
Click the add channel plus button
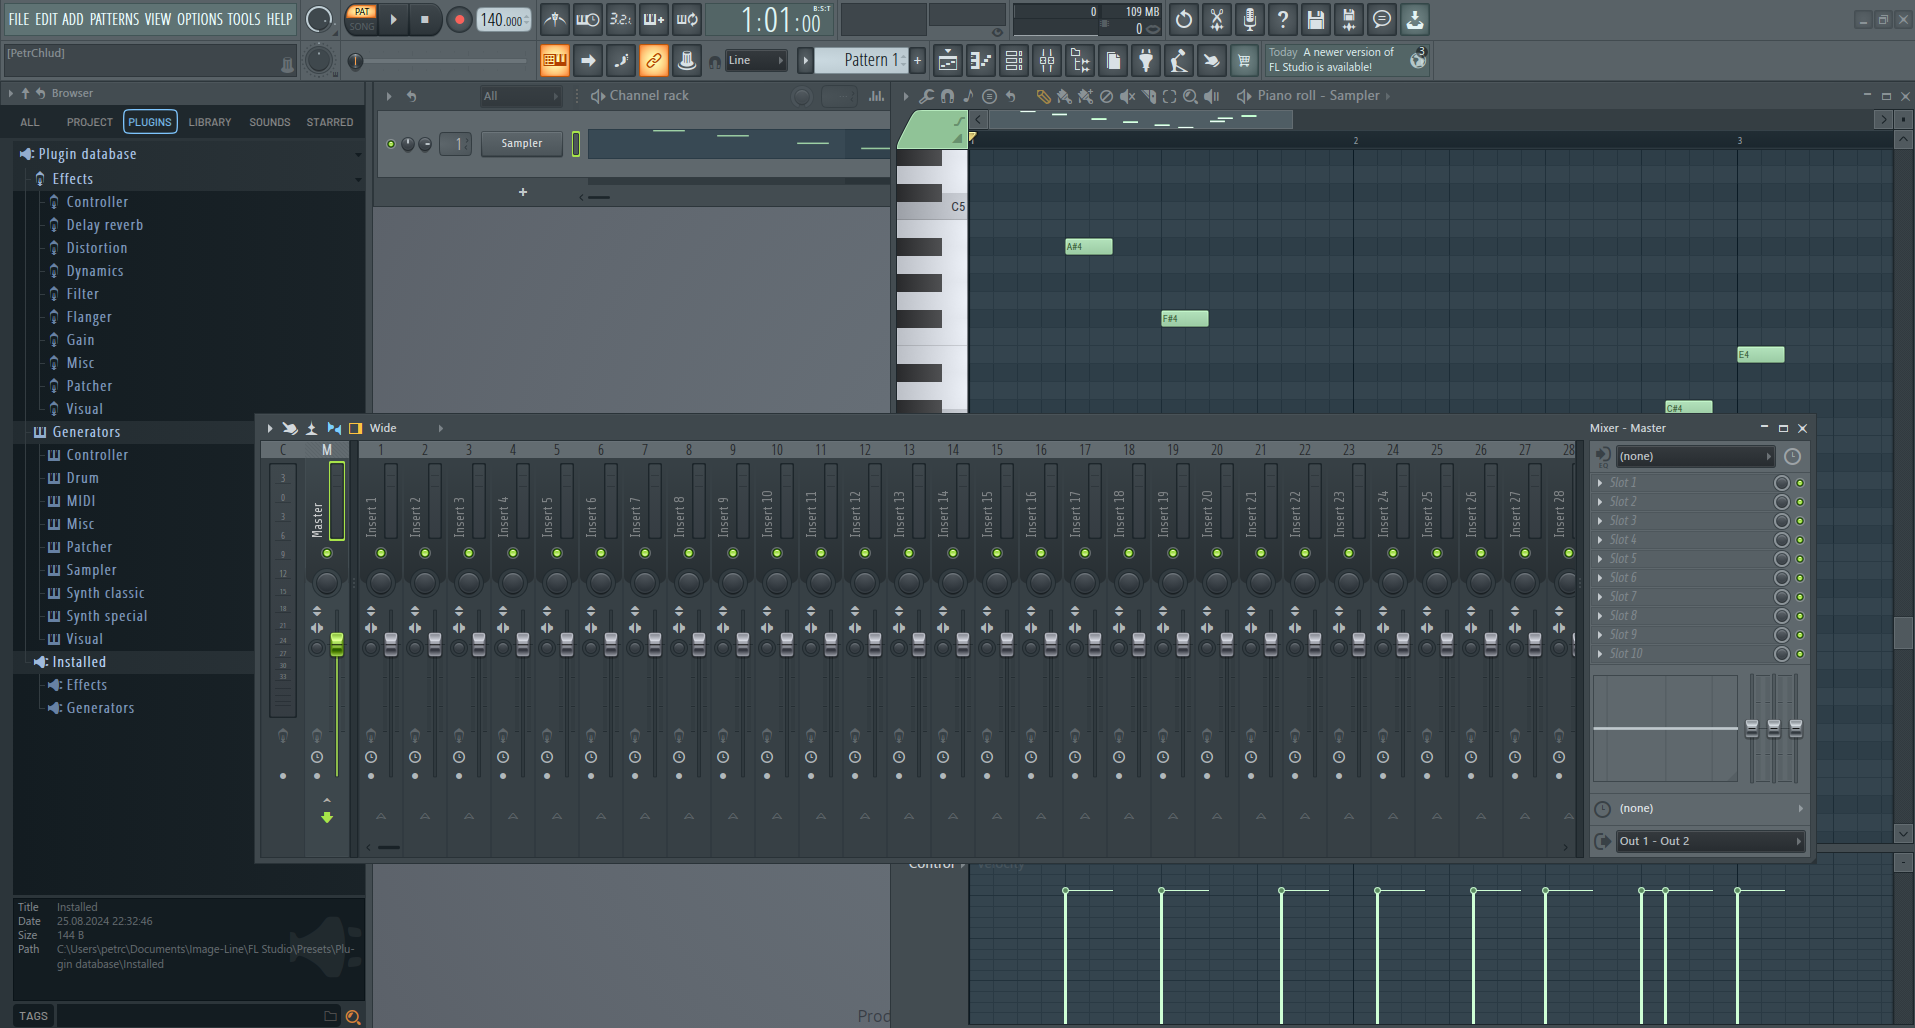tap(522, 192)
